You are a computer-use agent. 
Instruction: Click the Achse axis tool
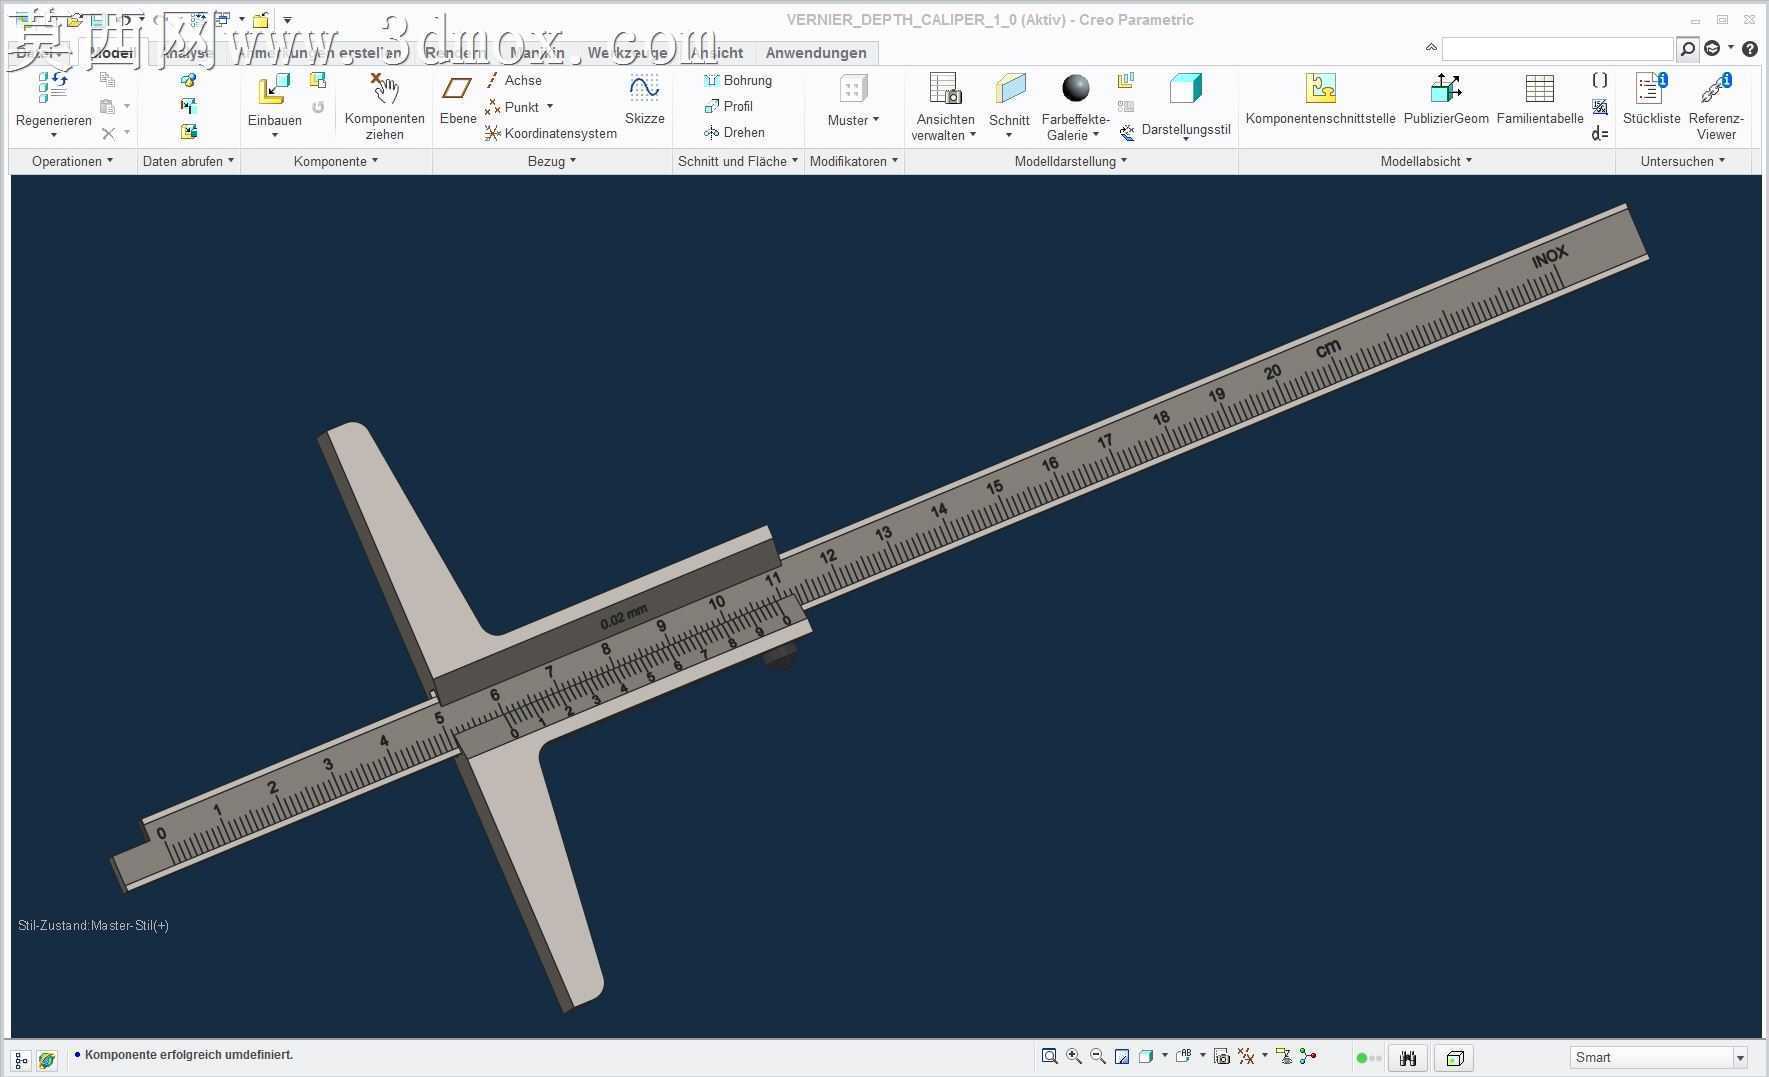coord(514,80)
